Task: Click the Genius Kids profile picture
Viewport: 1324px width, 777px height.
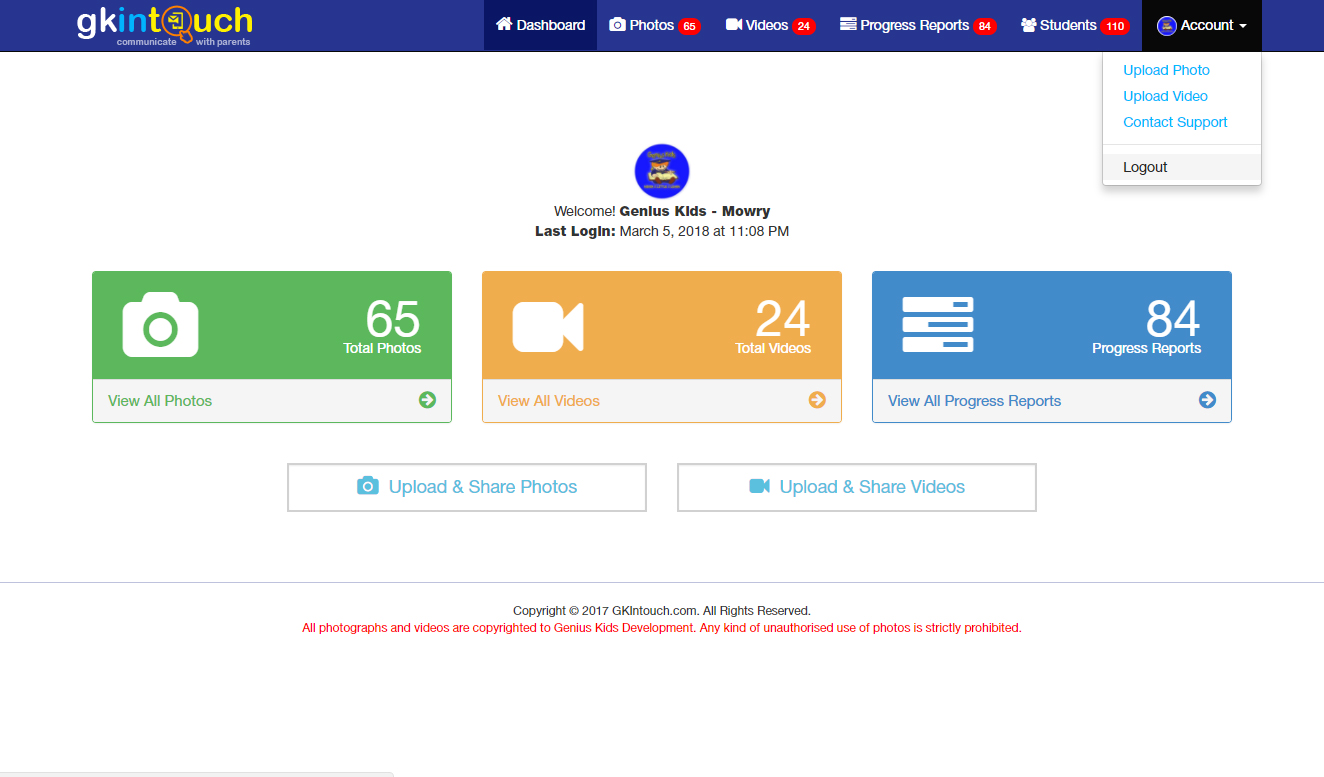Action: click(662, 171)
